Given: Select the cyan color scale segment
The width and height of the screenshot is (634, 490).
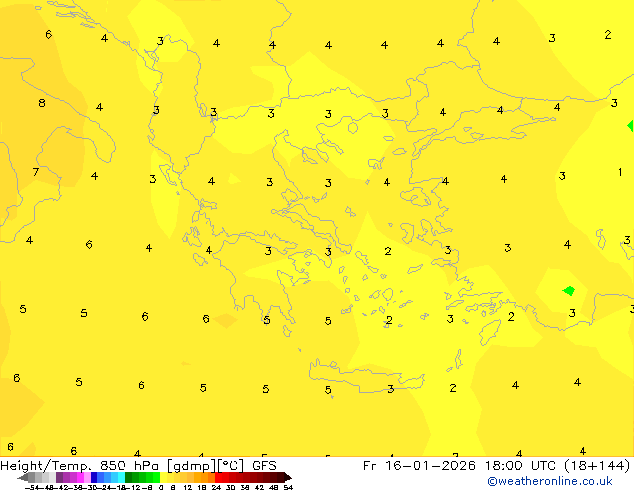Looking at the screenshot, I should click(122, 477).
